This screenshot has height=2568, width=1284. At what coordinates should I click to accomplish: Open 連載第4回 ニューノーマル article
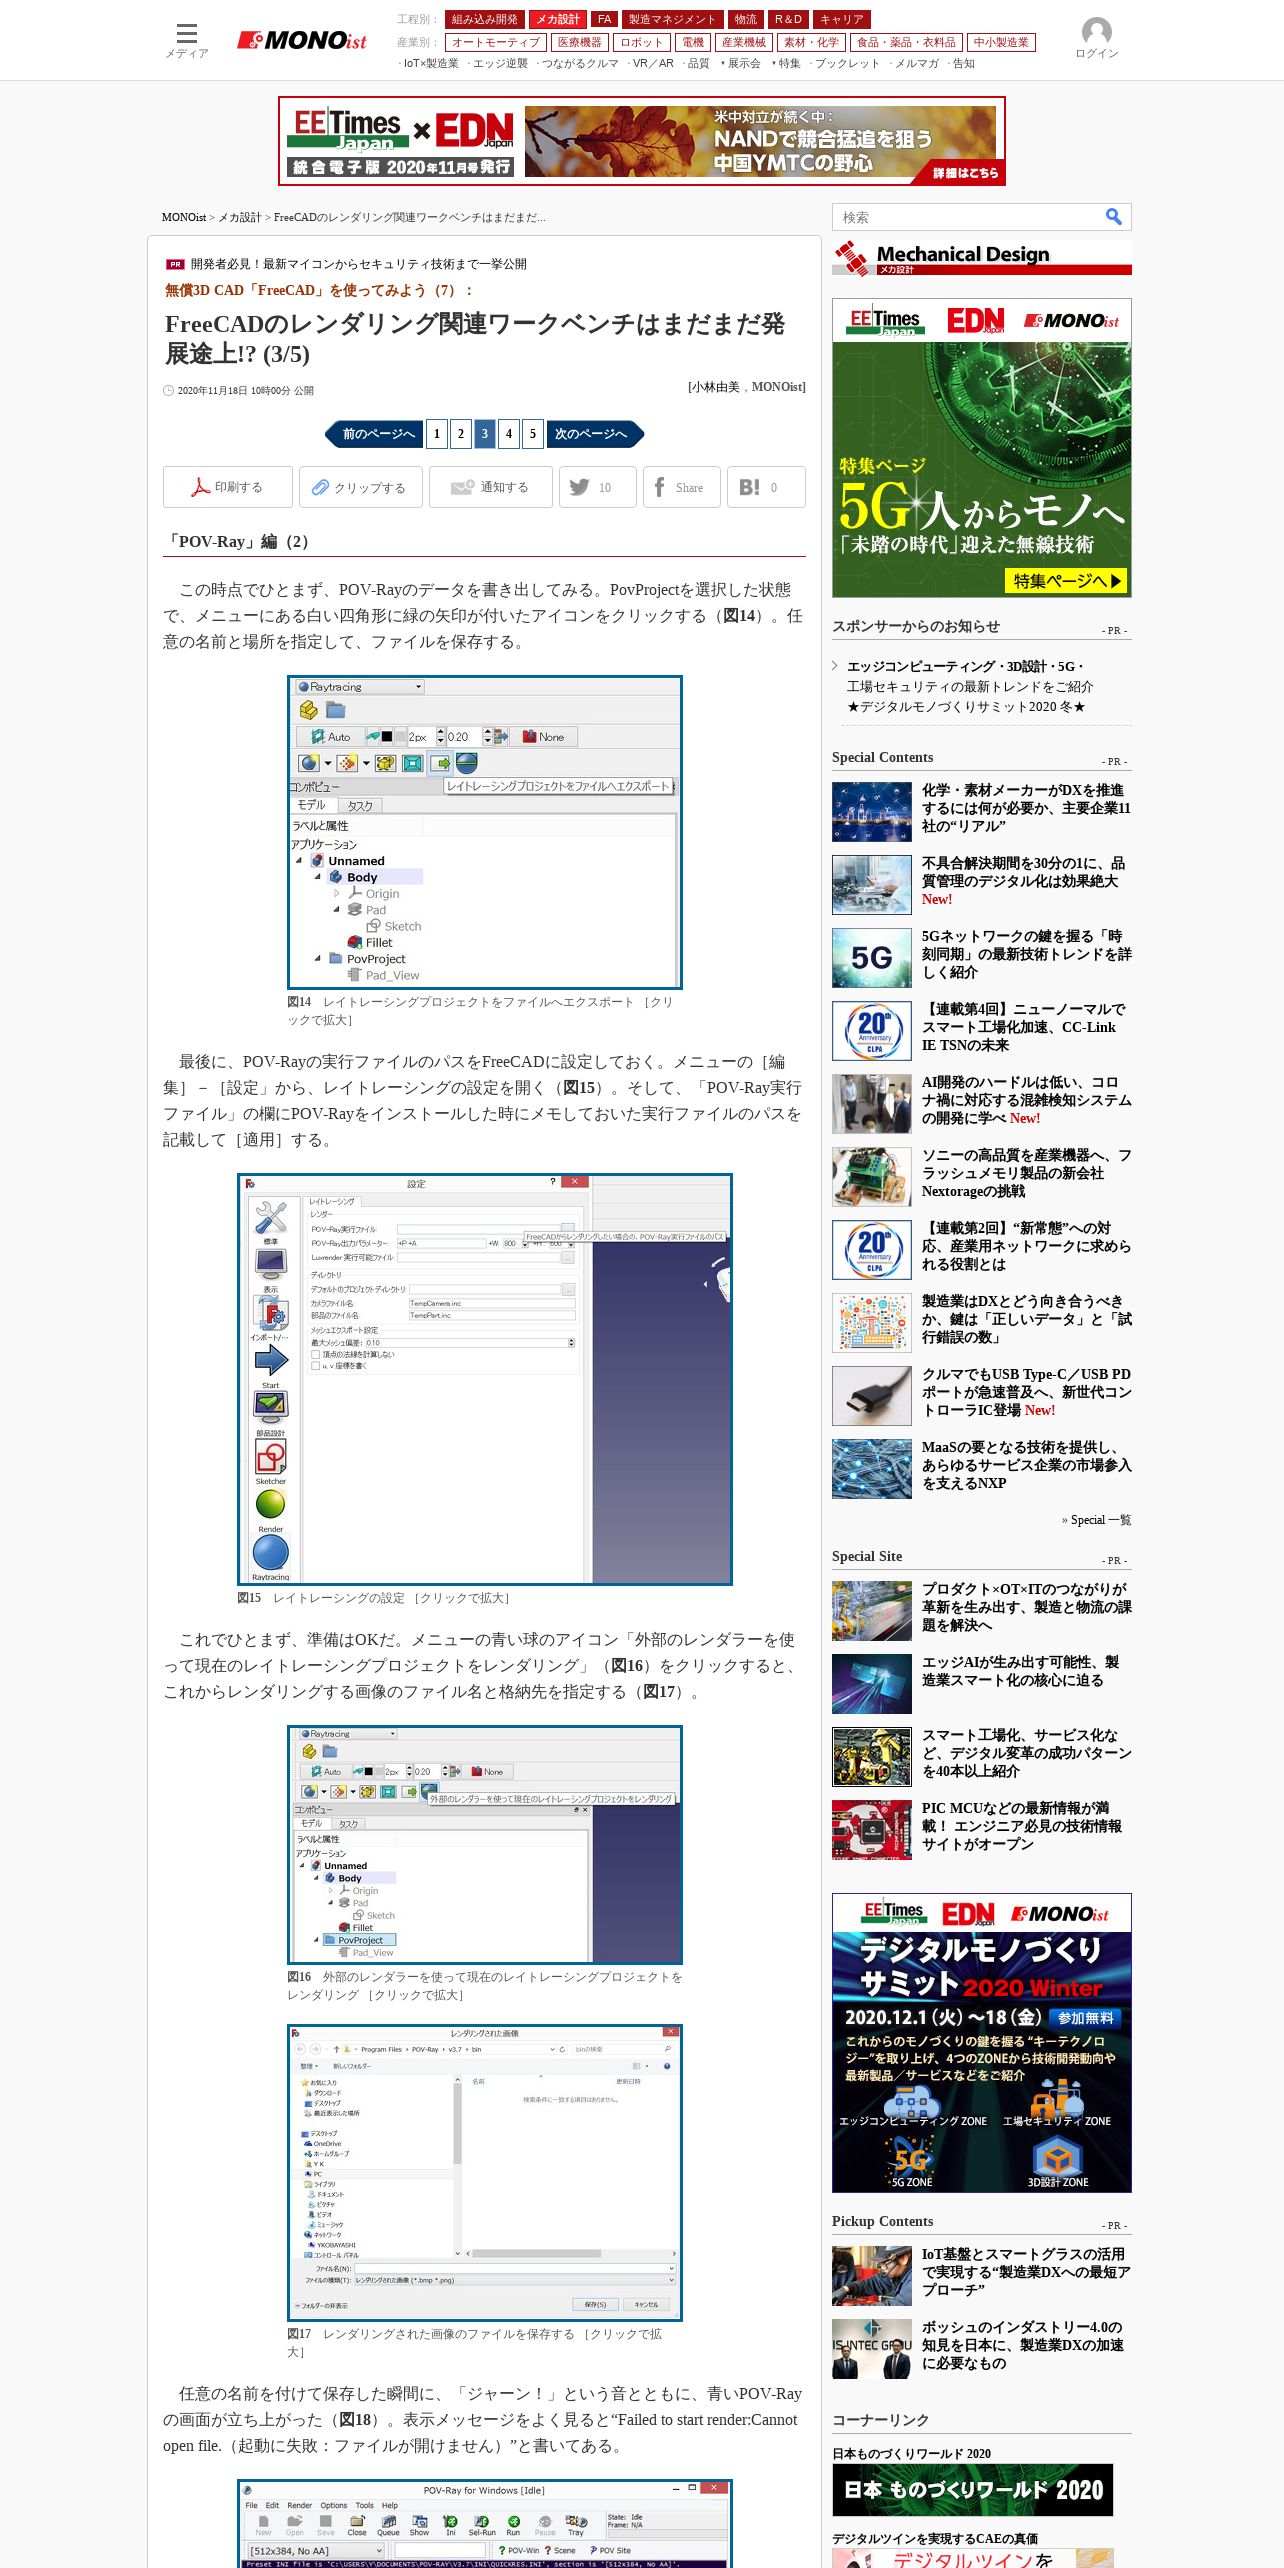(x=1023, y=1027)
